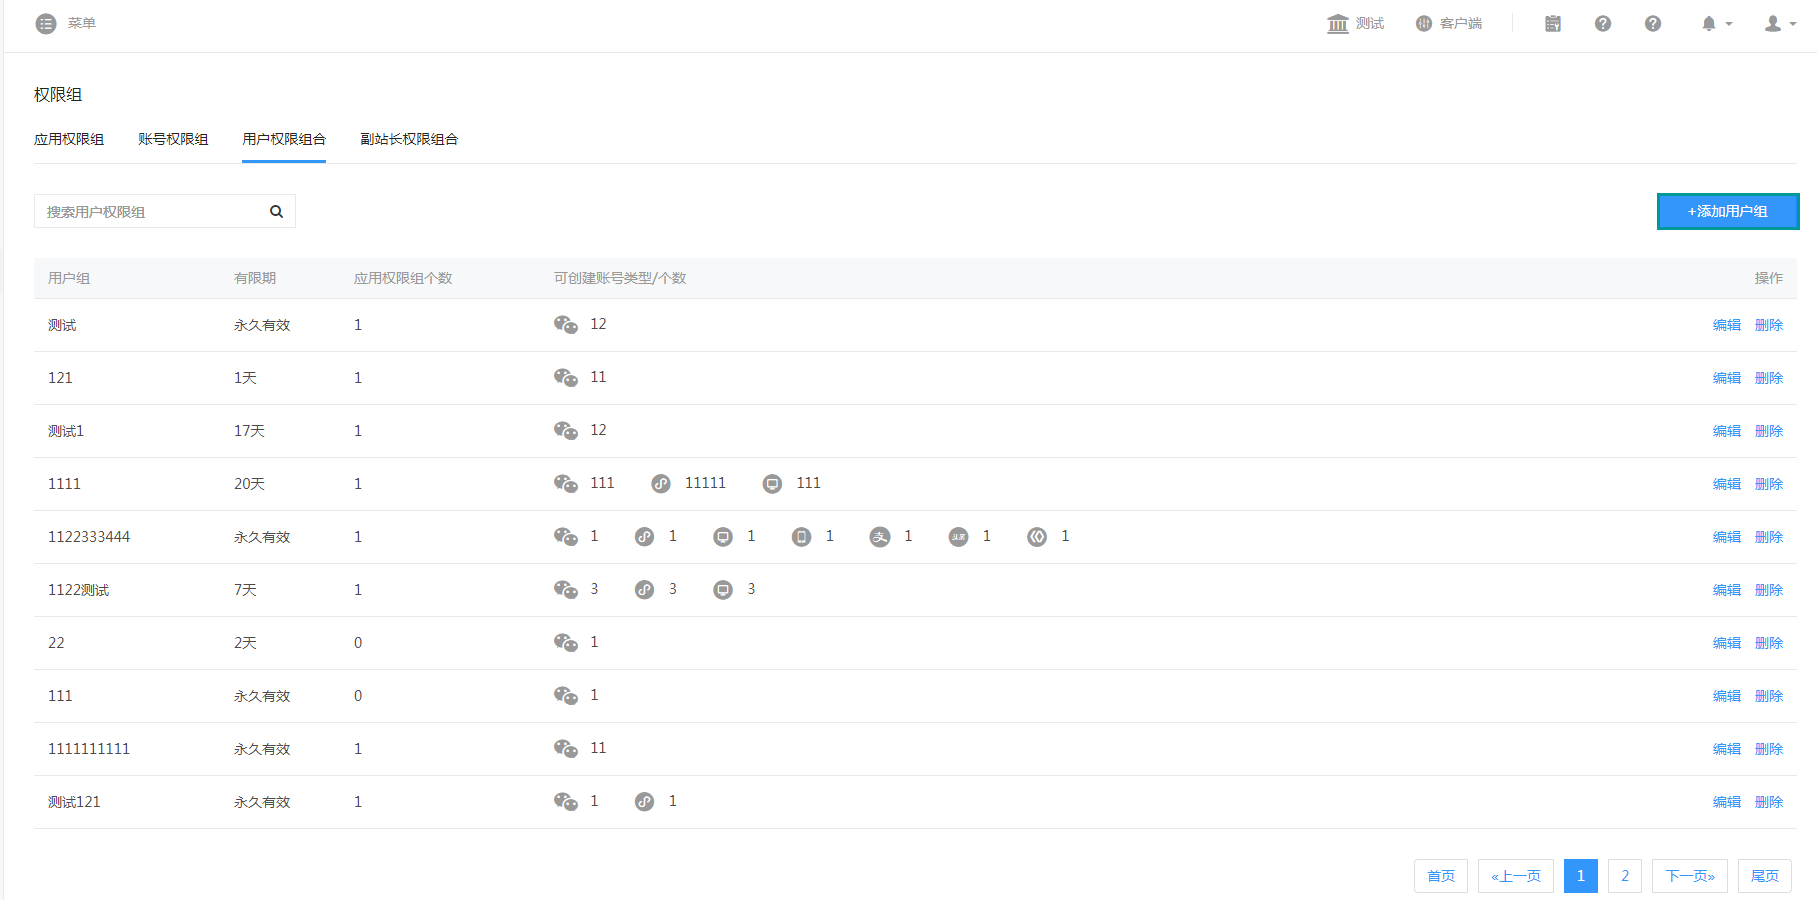The width and height of the screenshot is (1817, 900).
Task: Click the second help question mark icon
Action: [x=1652, y=23]
